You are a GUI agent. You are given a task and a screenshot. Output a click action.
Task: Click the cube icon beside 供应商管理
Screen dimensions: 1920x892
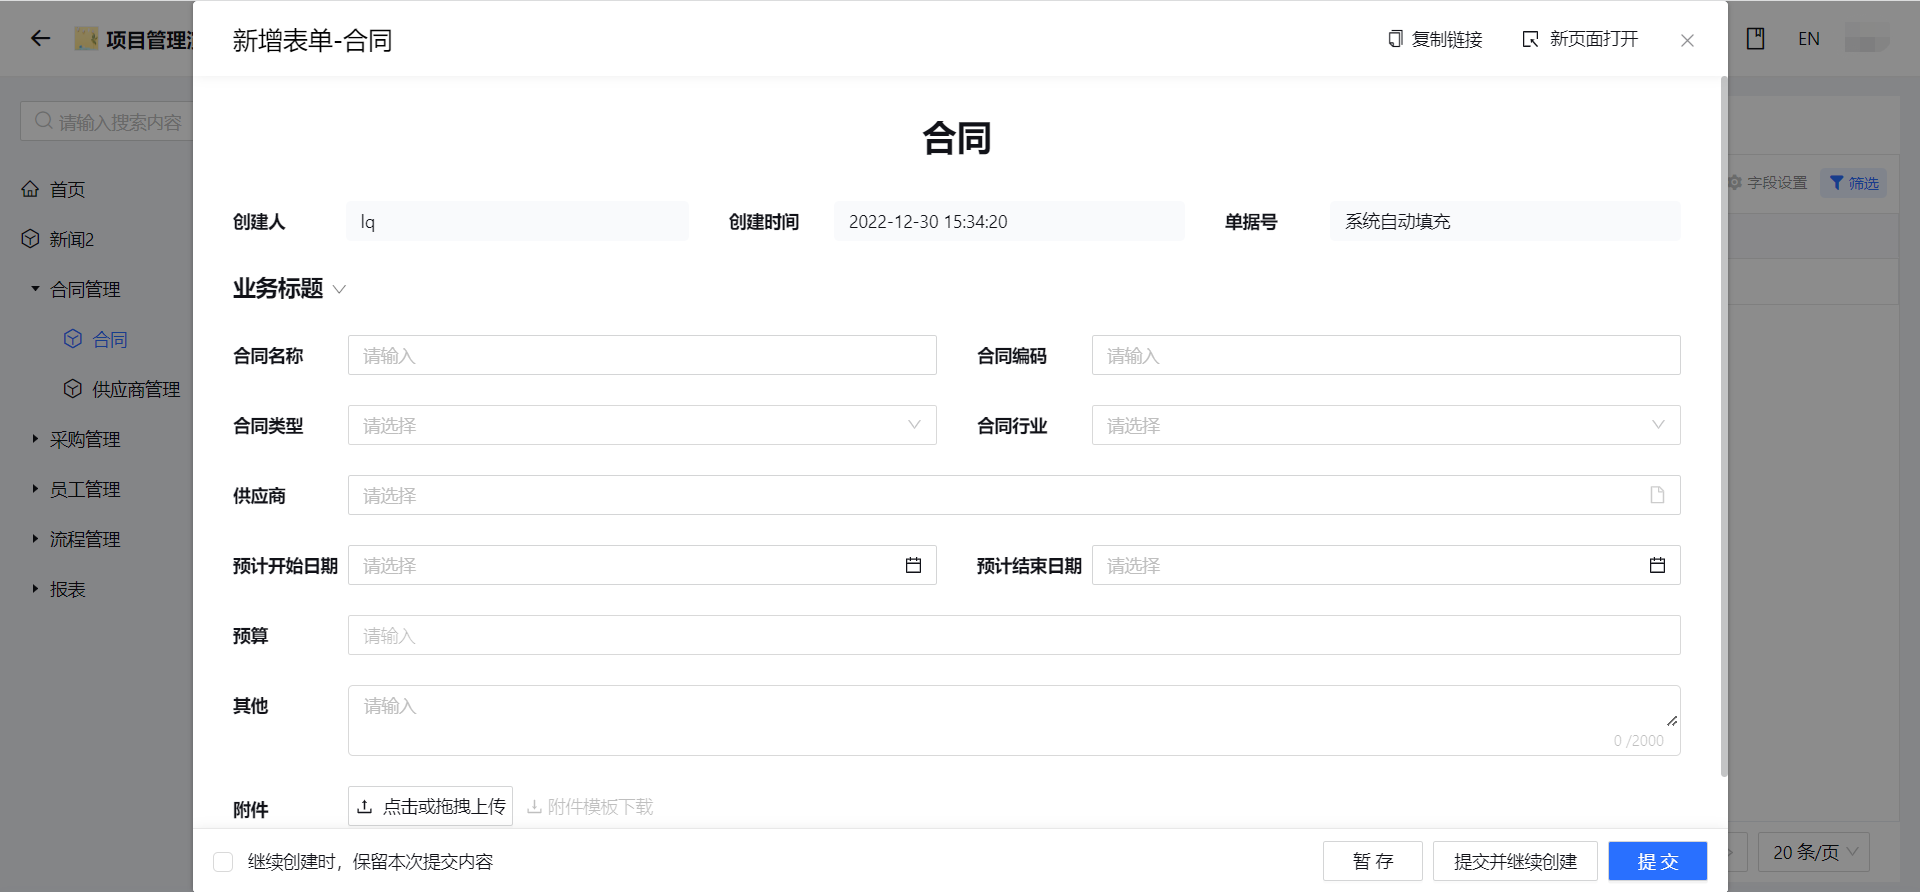[x=73, y=389]
